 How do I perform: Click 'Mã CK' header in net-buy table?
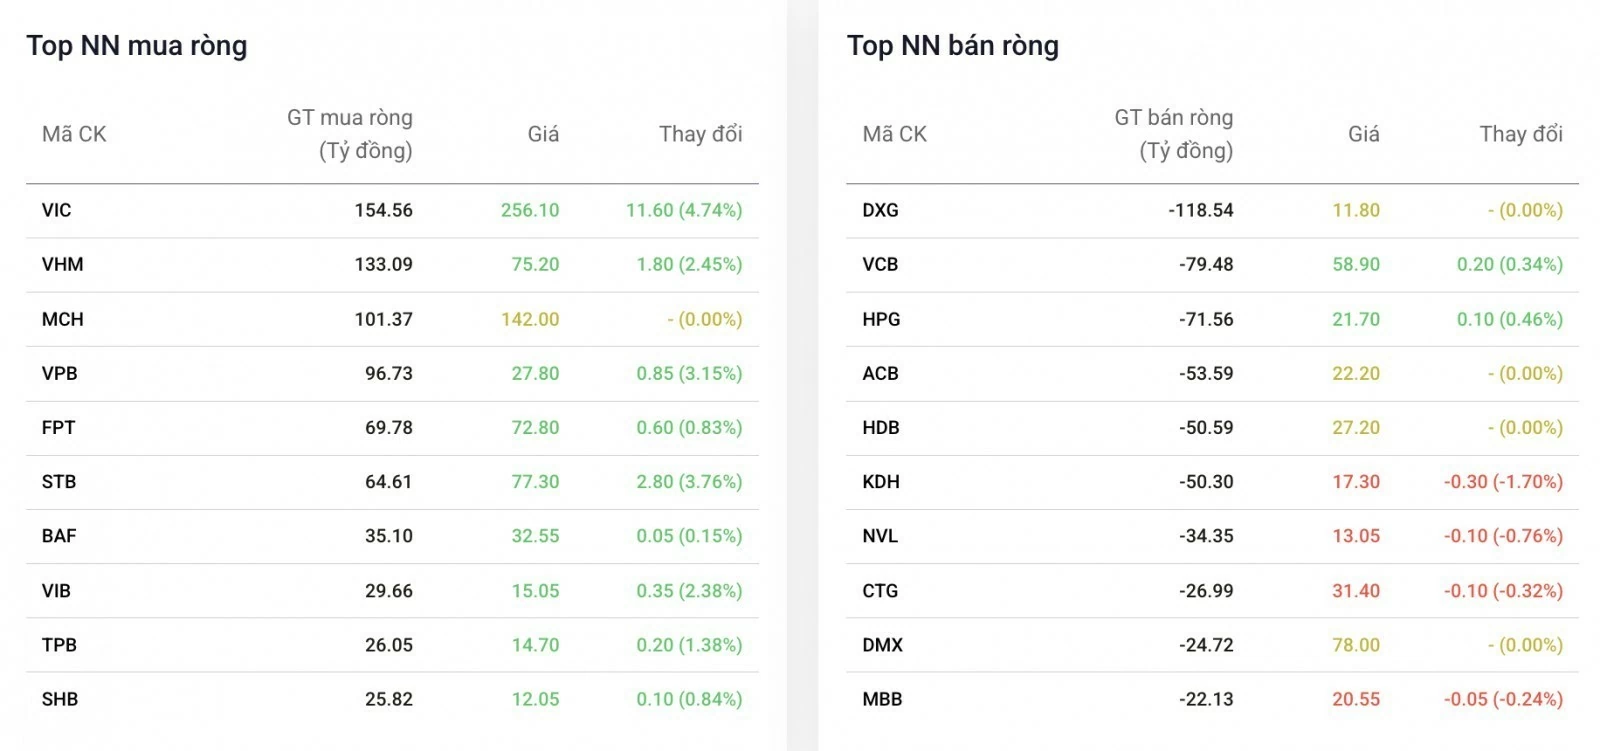74,134
